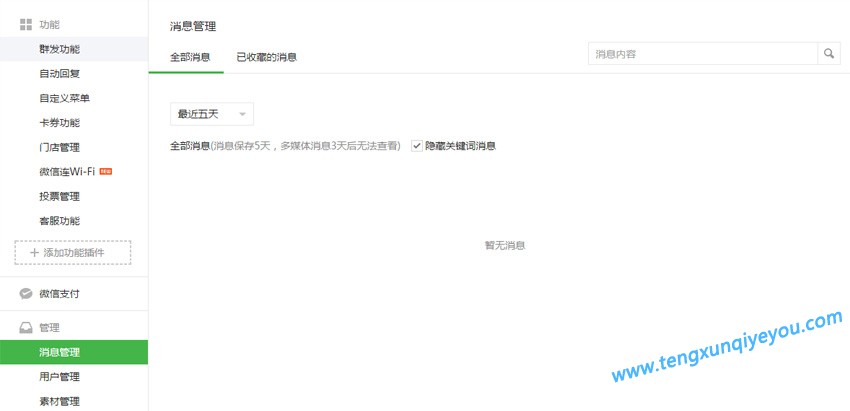This screenshot has width=850, height=411.
Task: Select 消息管理 in the sidebar
Action: [74, 352]
